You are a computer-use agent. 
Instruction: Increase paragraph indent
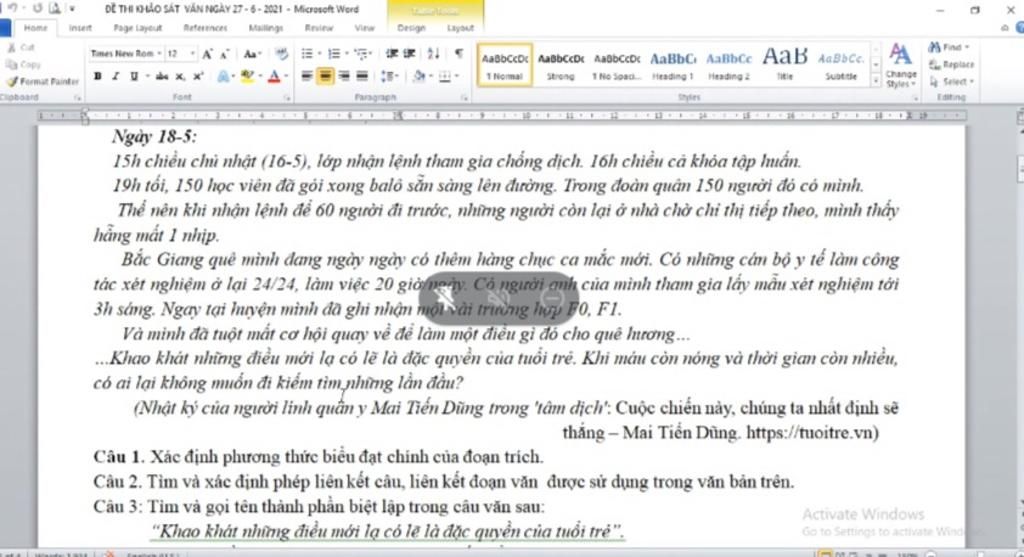pyautogui.click(x=409, y=54)
